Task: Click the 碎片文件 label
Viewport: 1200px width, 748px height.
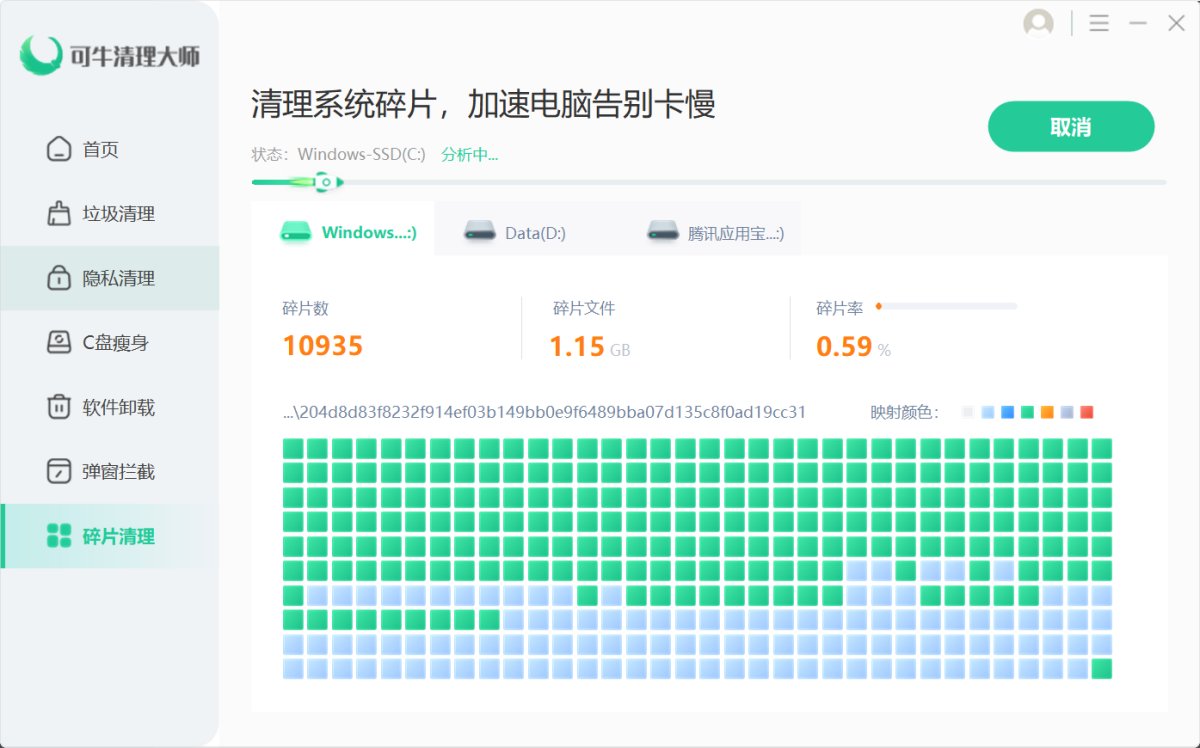Action: [584, 308]
